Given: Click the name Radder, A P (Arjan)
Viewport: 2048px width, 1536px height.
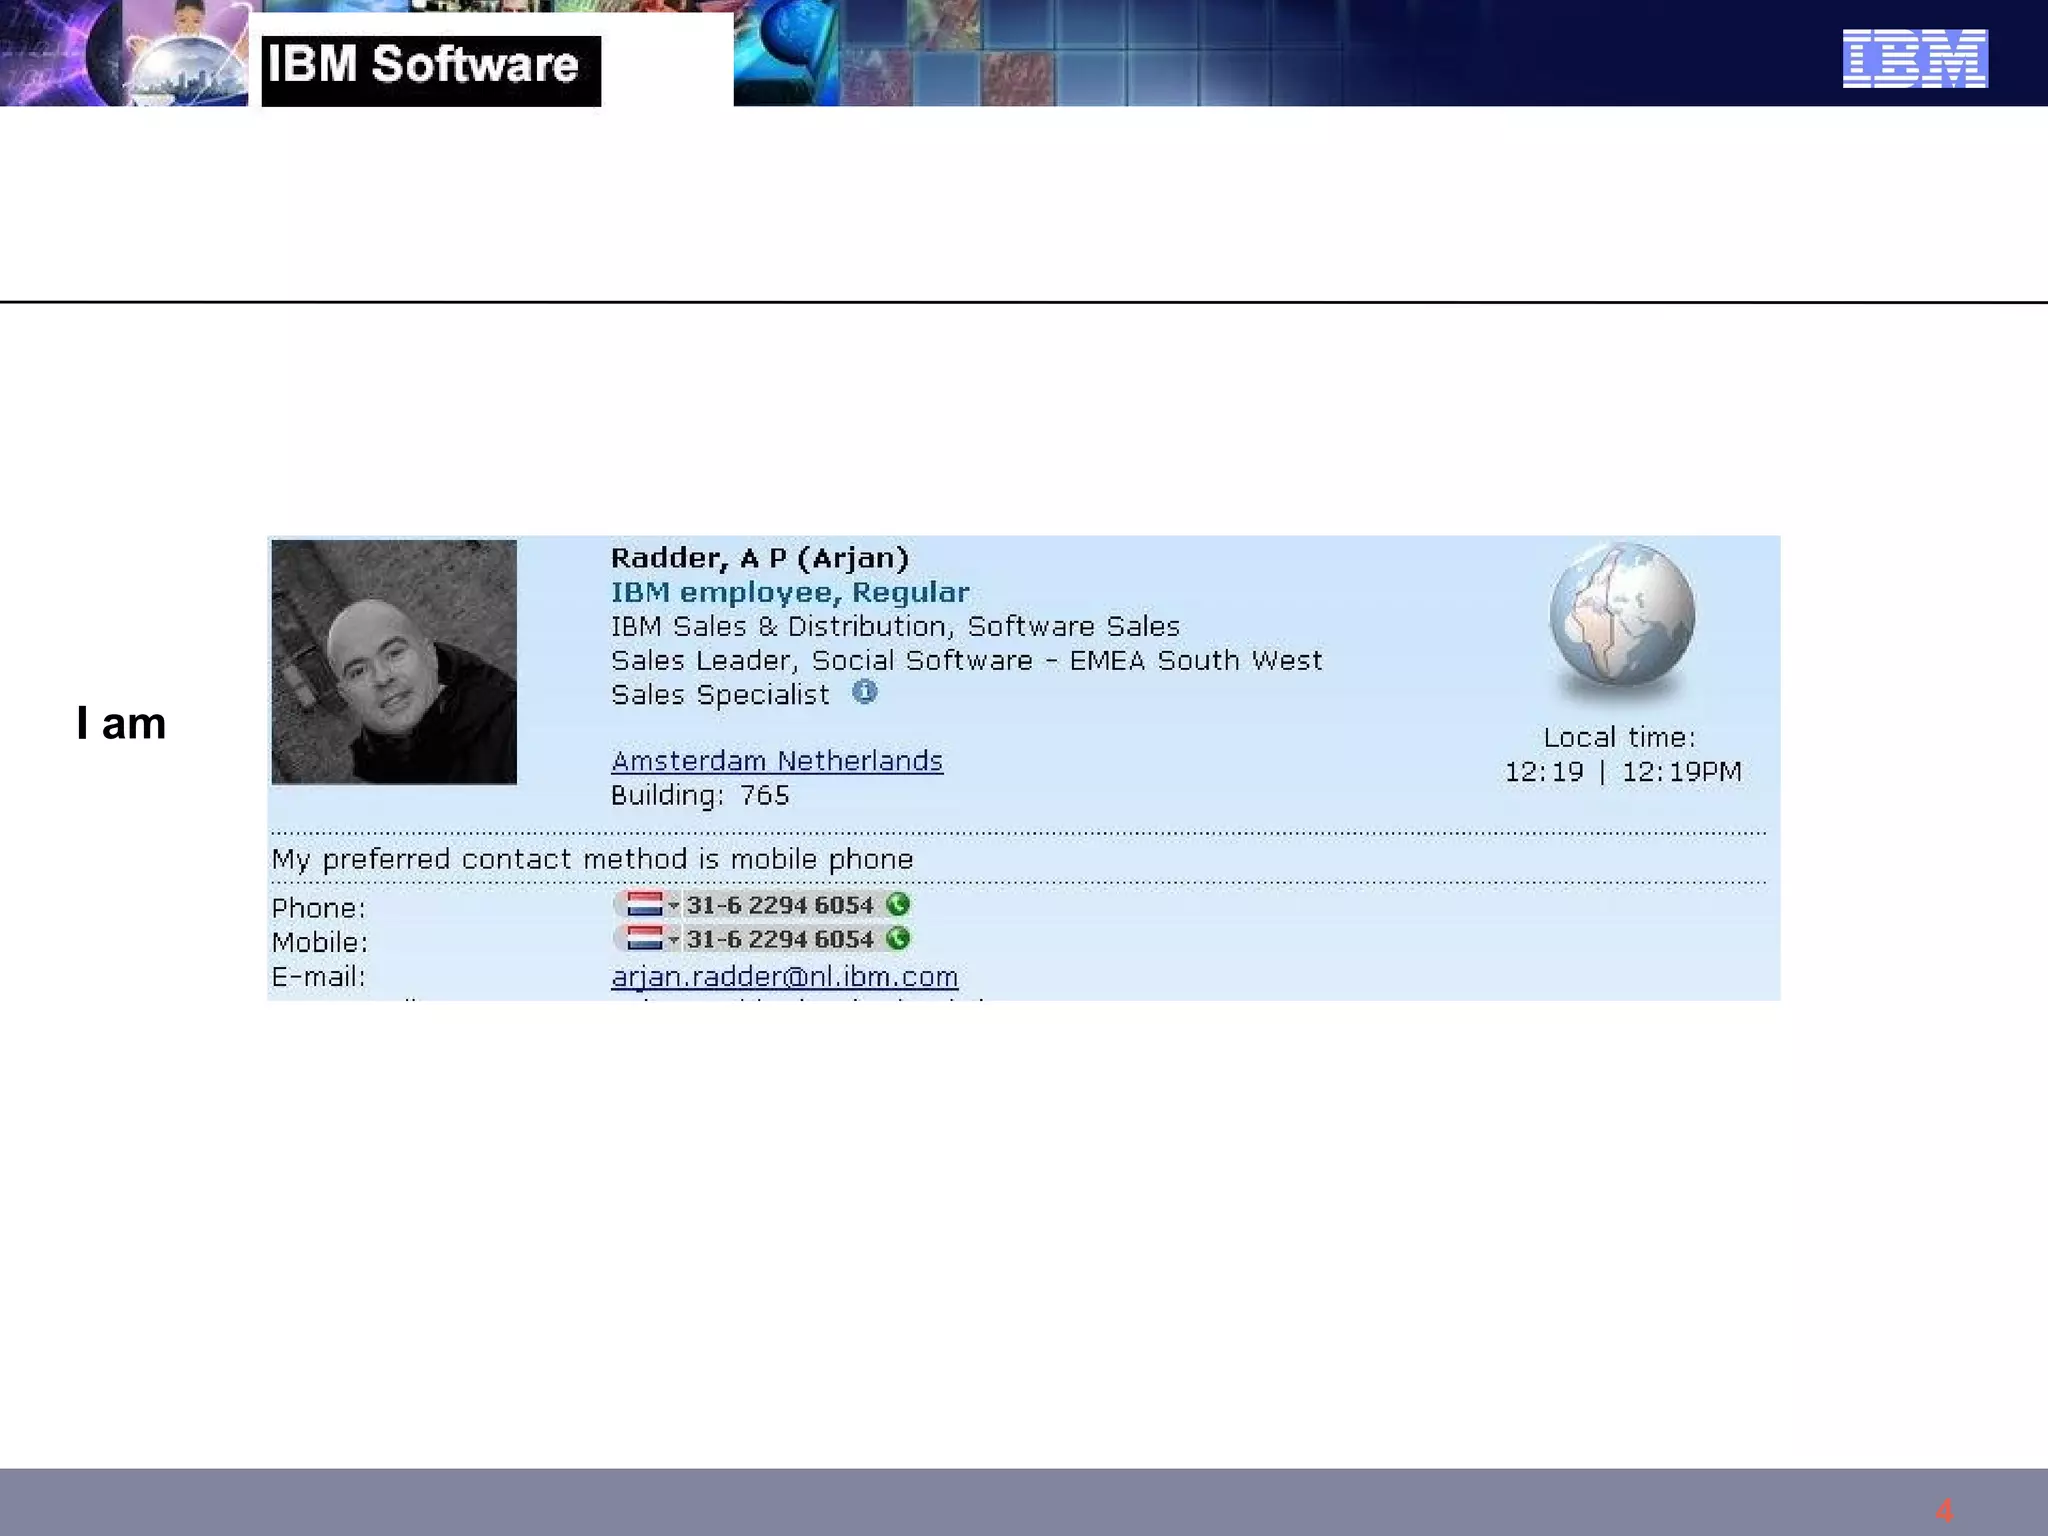Looking at the screenshot, I should tap(759, 558).
